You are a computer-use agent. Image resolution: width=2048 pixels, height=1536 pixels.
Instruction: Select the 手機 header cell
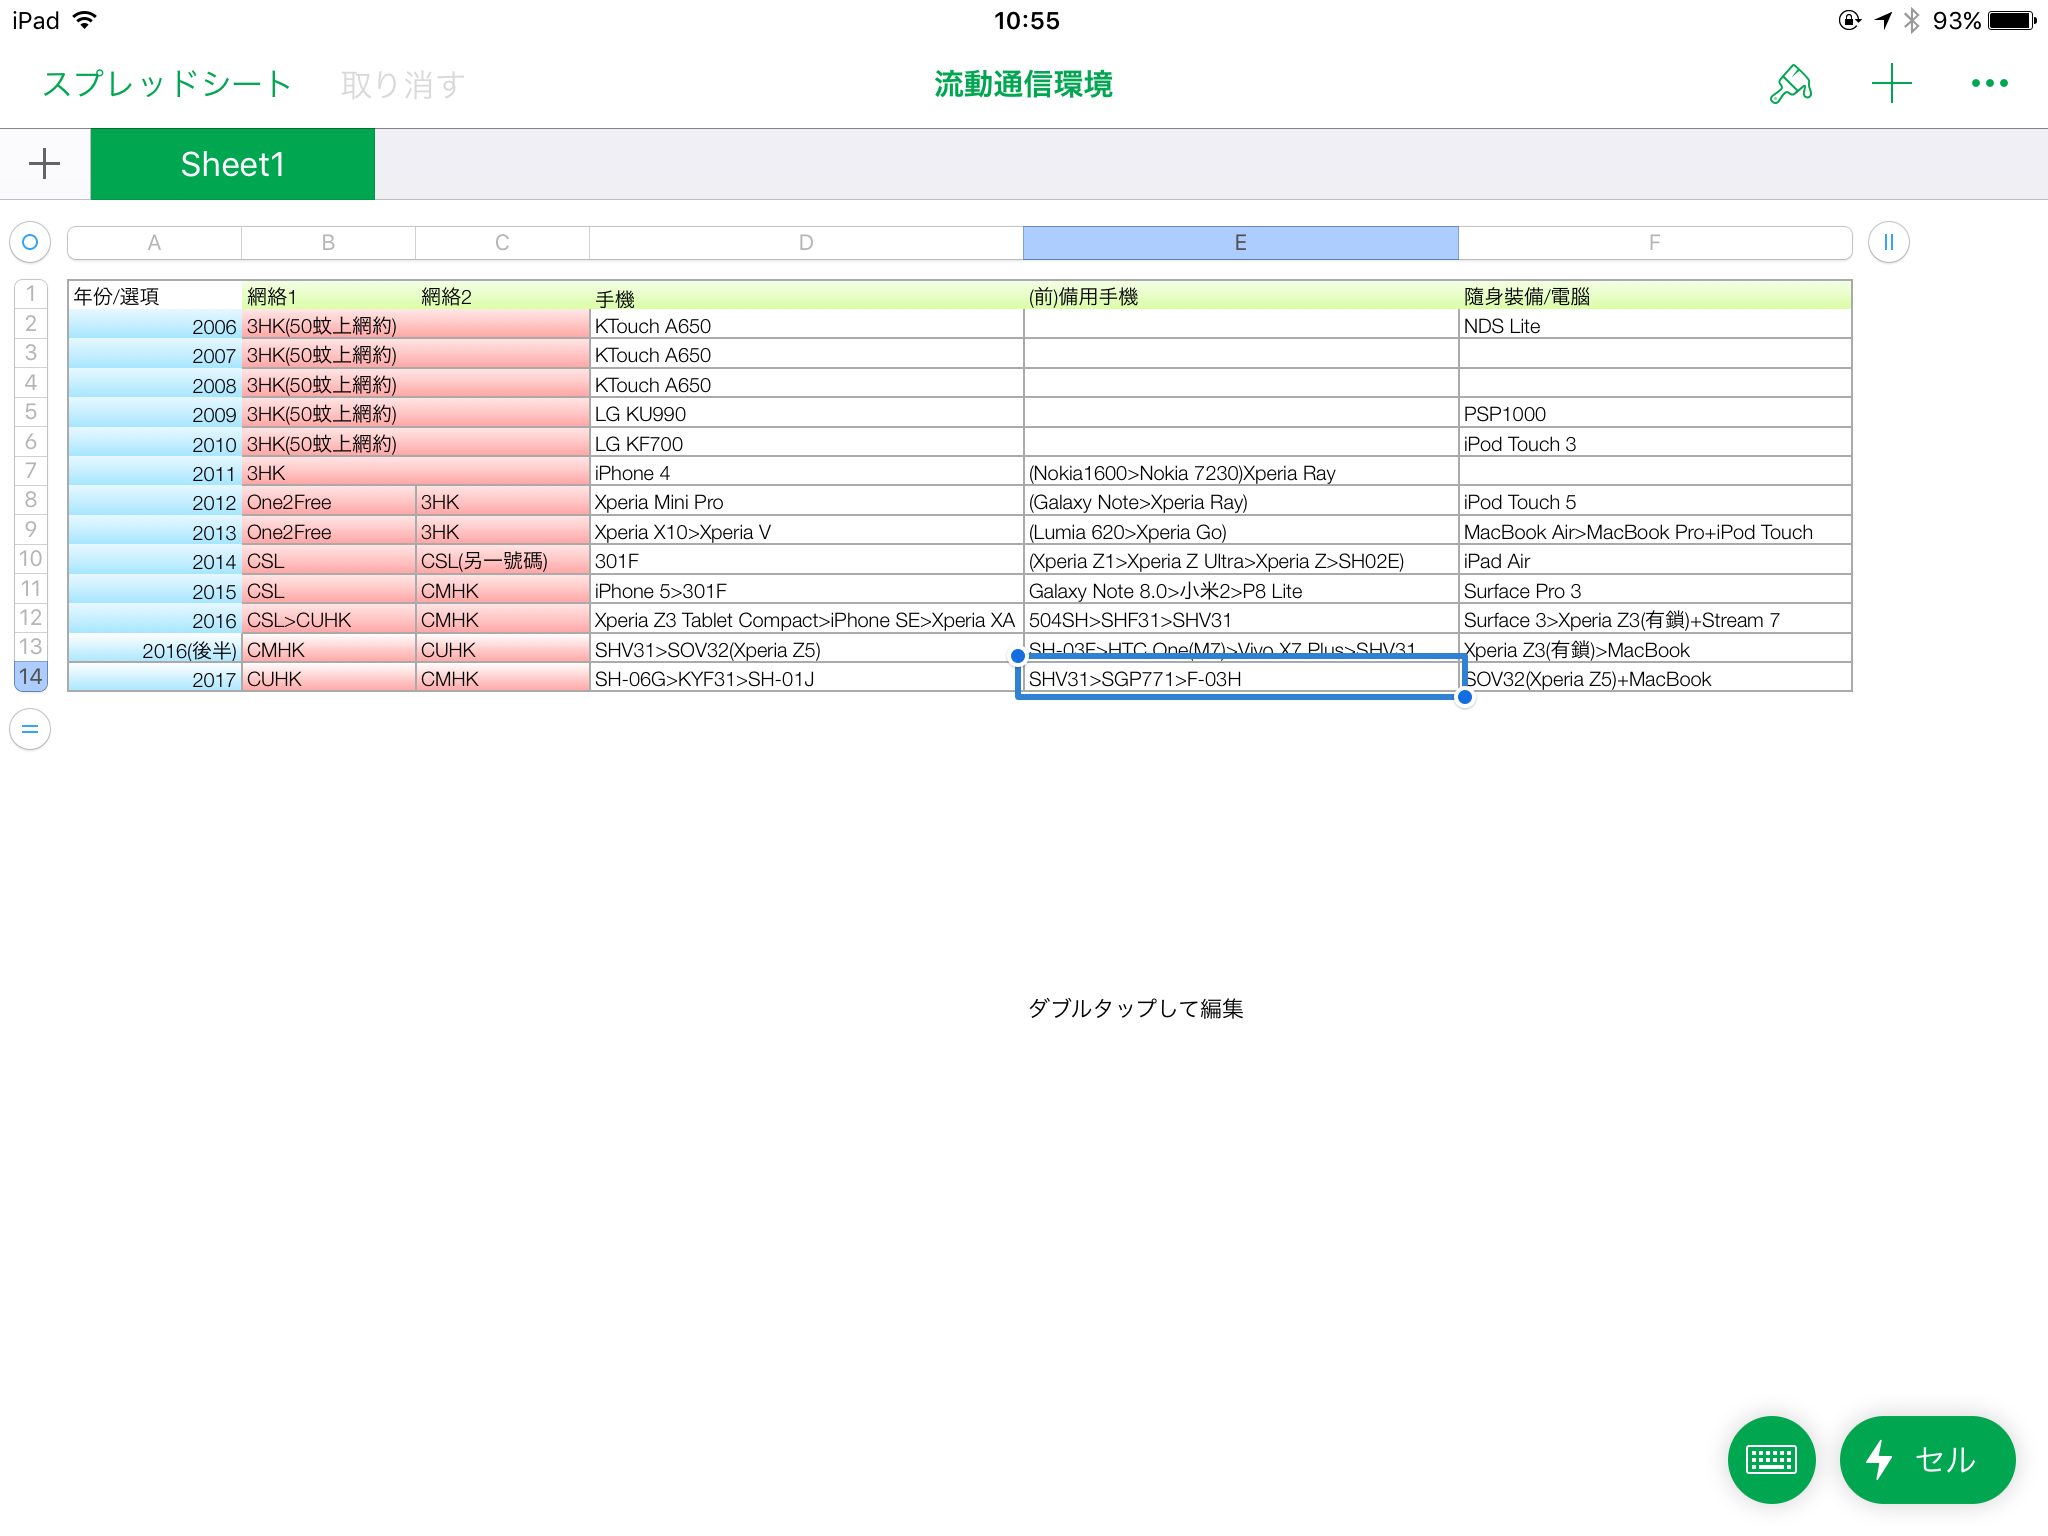pyautogui.click(x=806, y=296)
